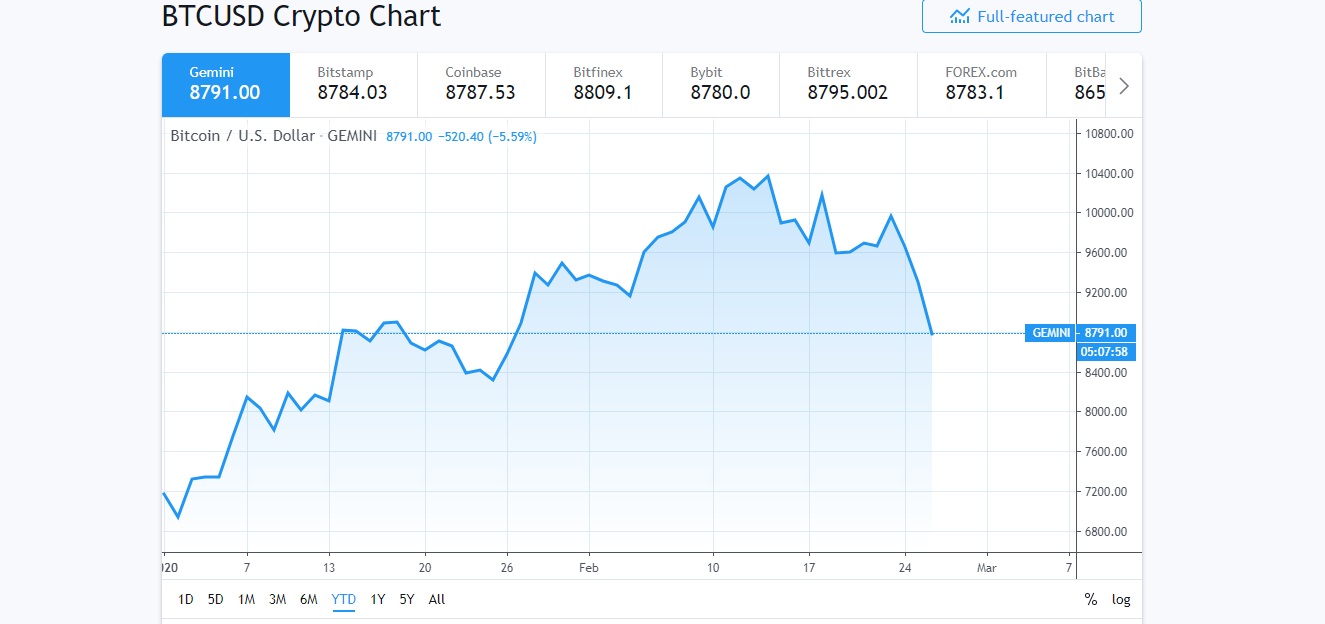The image size is (1325, 624).
Task: Select the Bybit exchange tab
Action: click(719, 85)
